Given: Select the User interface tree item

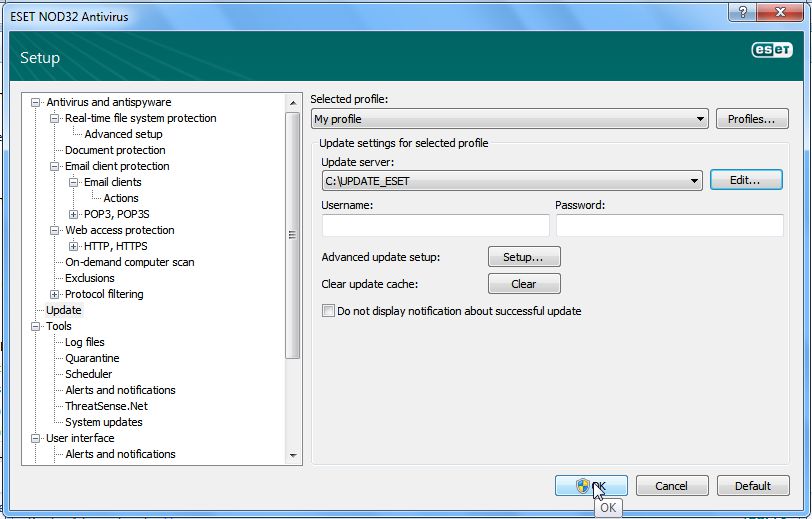Looking at the screenshot, I should 80,439.
